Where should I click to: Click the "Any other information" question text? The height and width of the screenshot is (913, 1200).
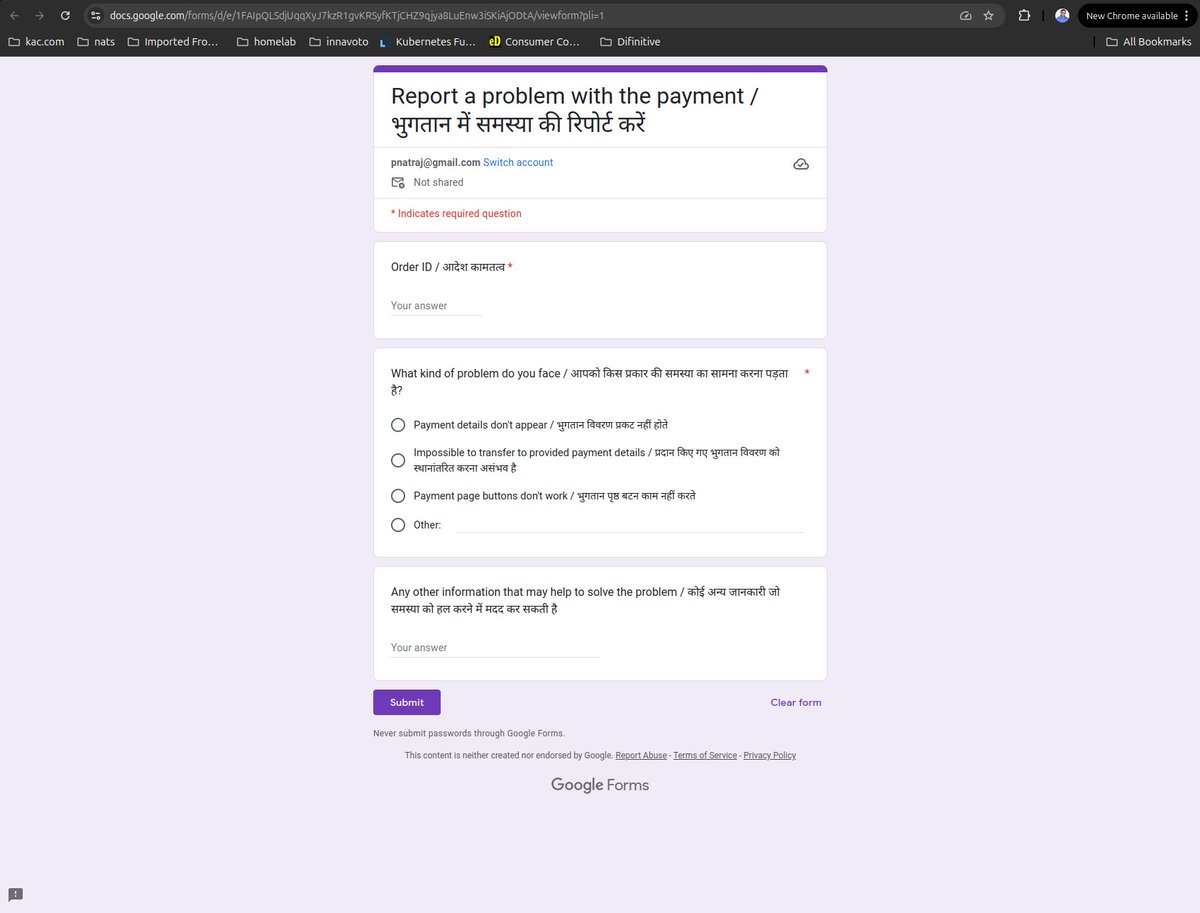tap(586, 600)
